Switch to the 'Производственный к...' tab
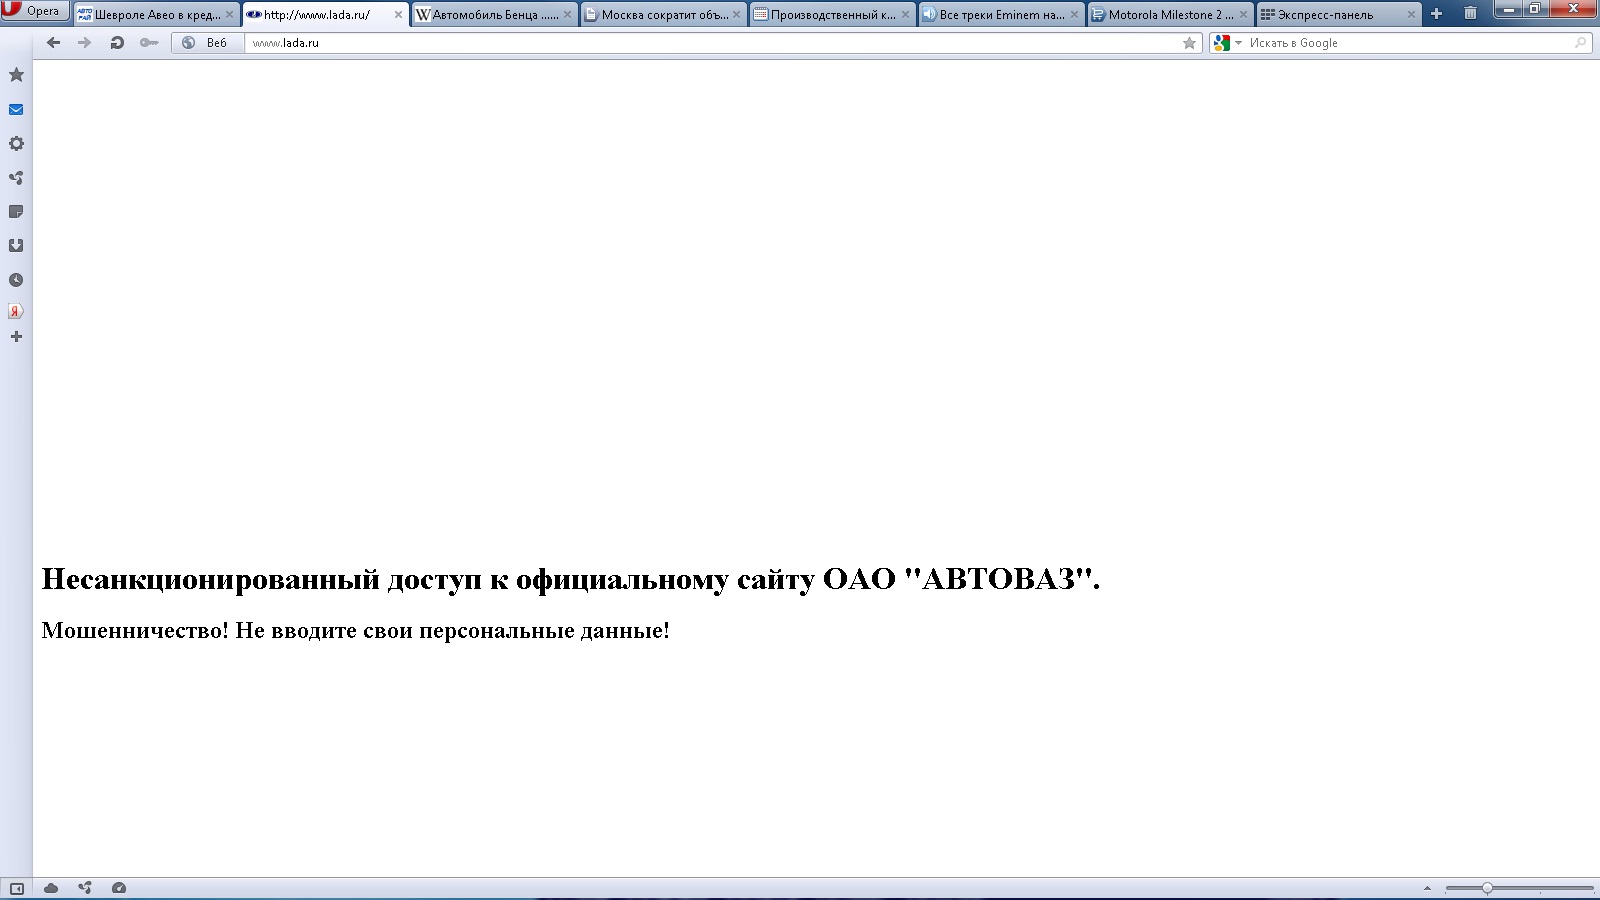1600x900 pixels. point(832,15)
